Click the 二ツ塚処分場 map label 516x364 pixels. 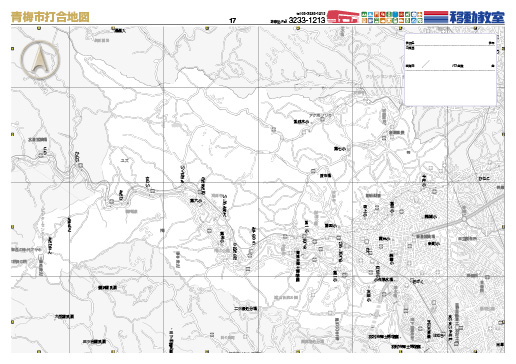246,309
